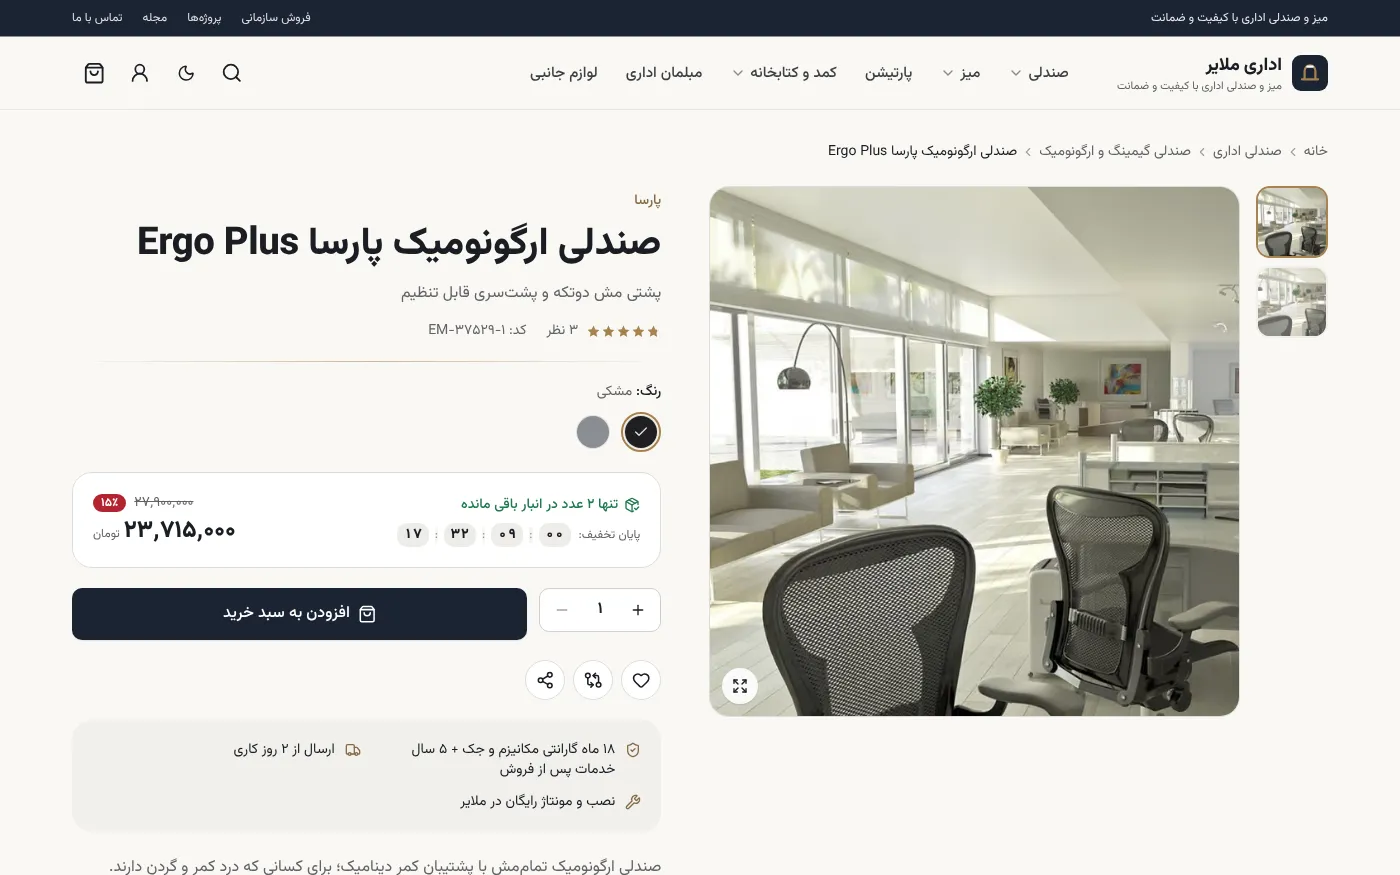The image size is (1400, 875).
Task: Open the ۳ نظر reviews link
Action: 562,330
